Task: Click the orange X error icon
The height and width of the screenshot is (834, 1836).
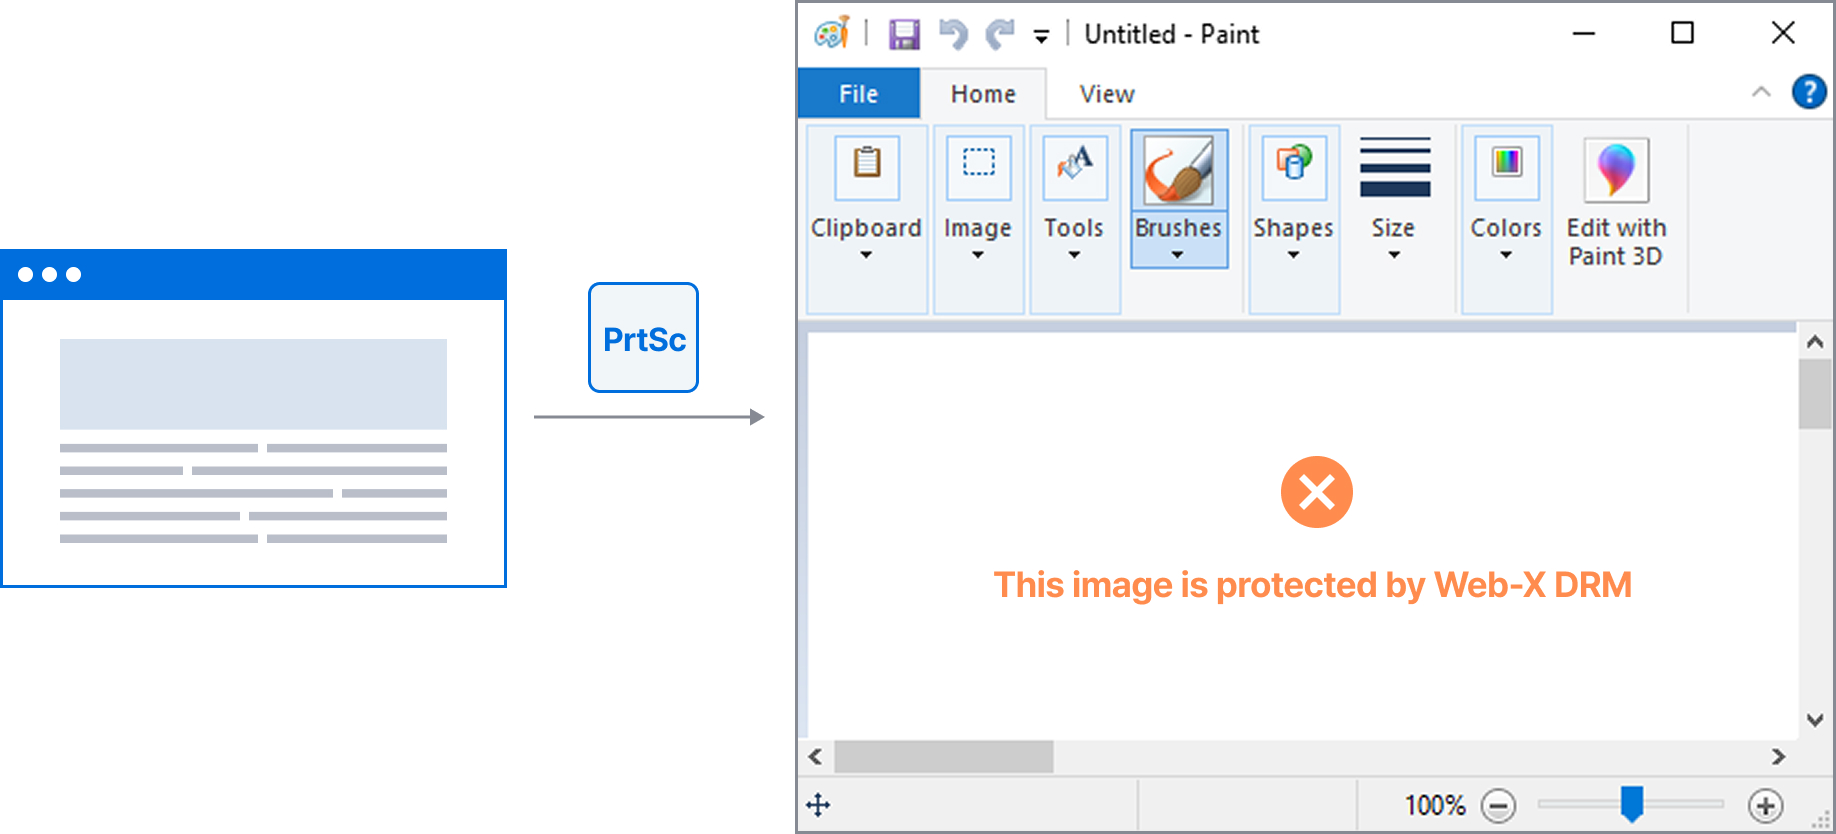Action: click(1317, 492)
